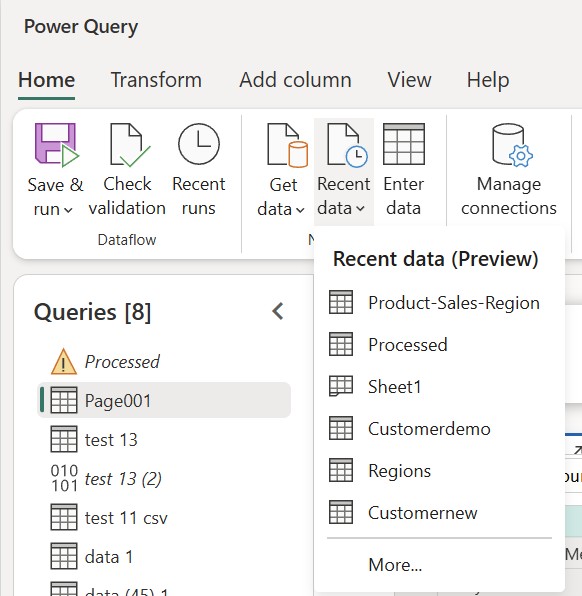This screenshot has height=596, width=582.
Task: Click the Recent data (Preview) header
Action: click(x=436, y=259)
